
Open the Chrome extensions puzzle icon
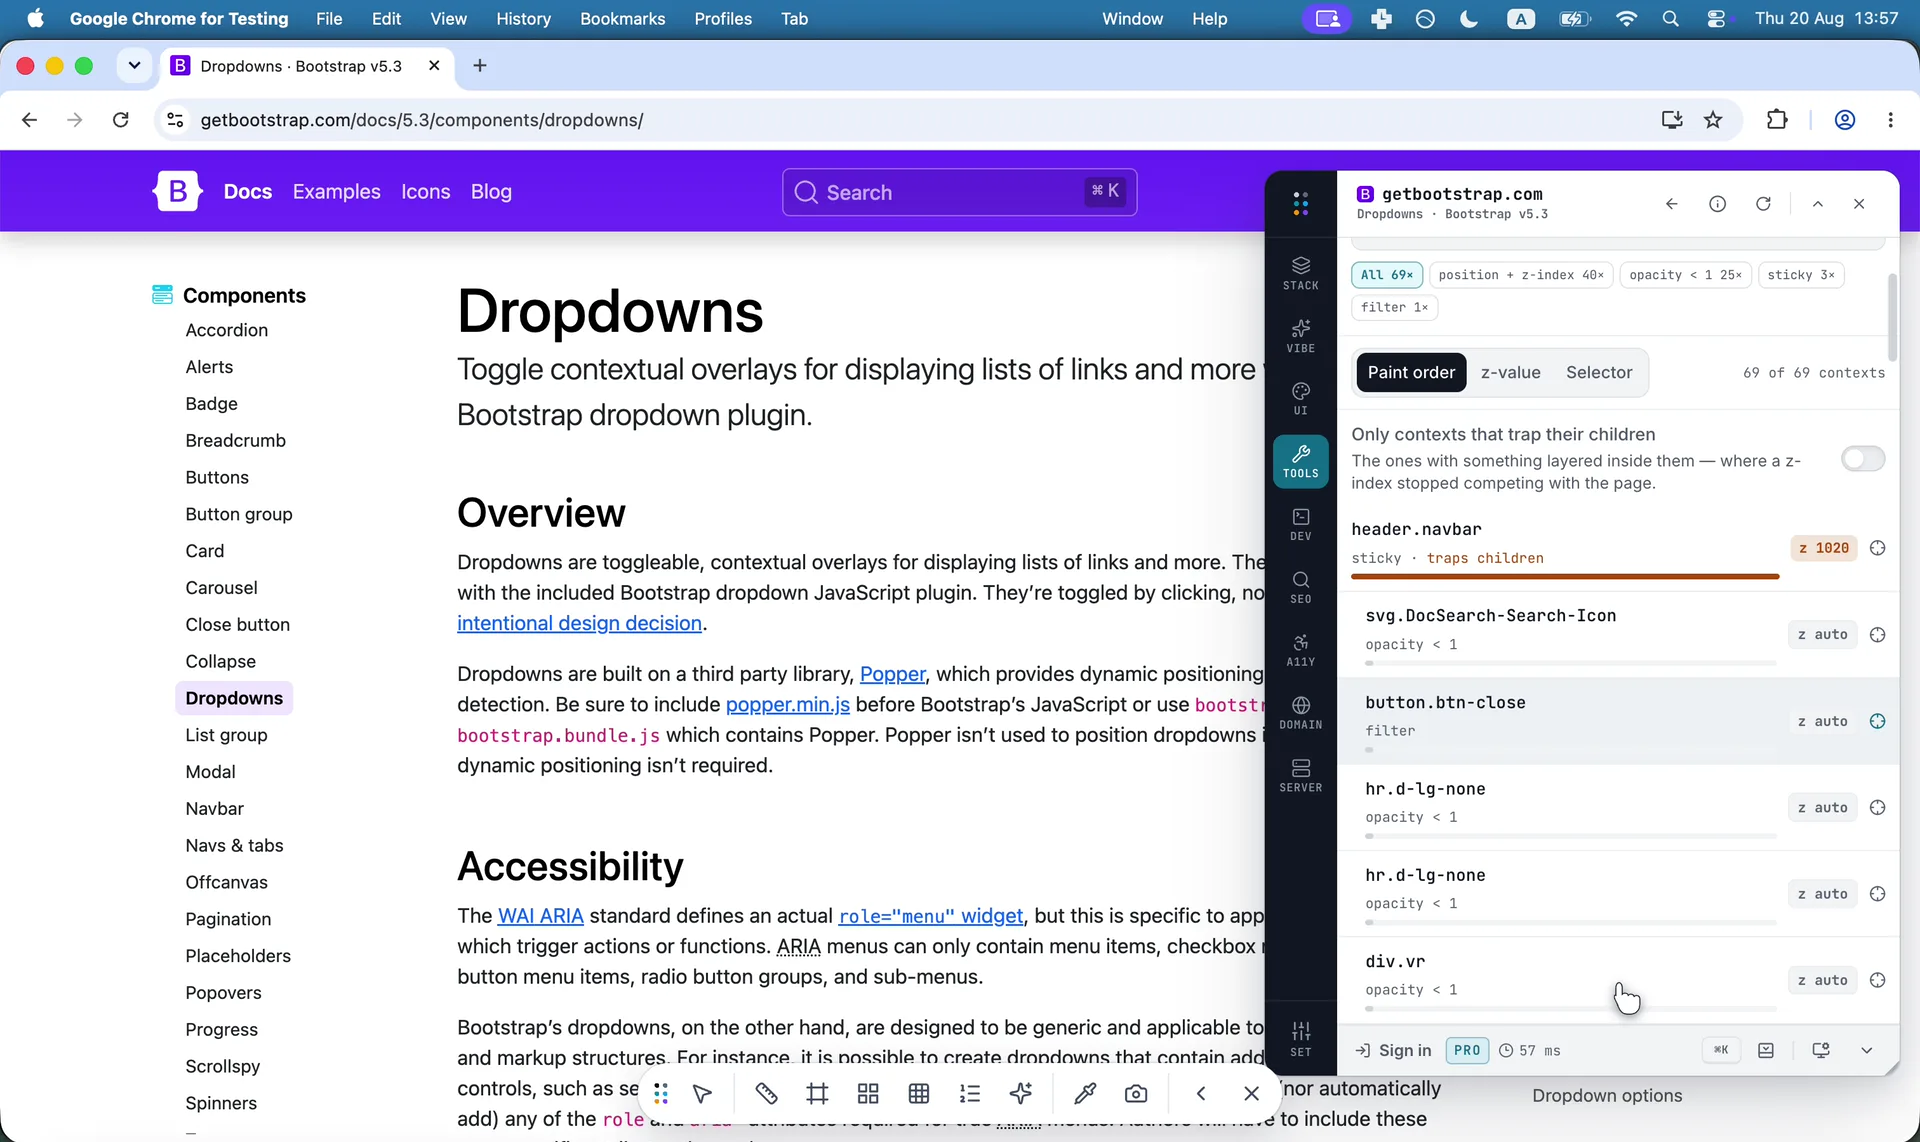click(x=1777, y=120)
